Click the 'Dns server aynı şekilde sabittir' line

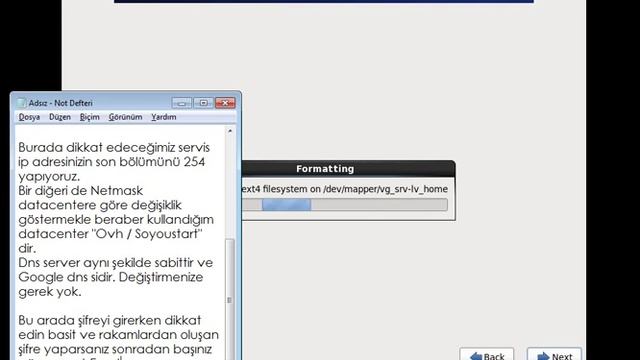(x=116, y=262)
